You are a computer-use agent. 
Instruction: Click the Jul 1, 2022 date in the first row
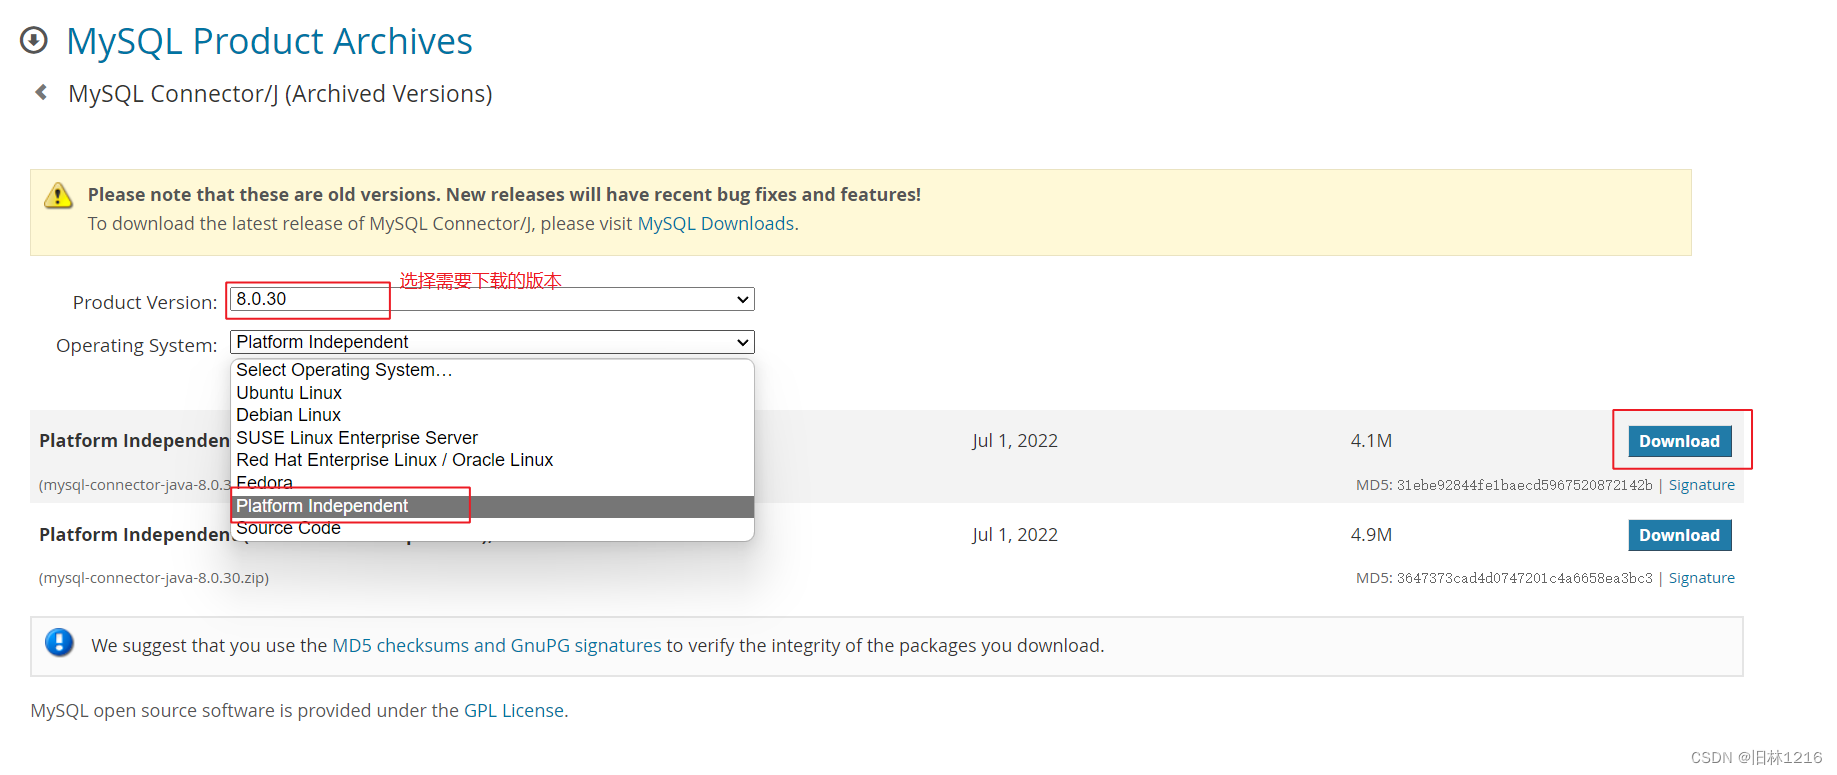tap(1015, 441)
